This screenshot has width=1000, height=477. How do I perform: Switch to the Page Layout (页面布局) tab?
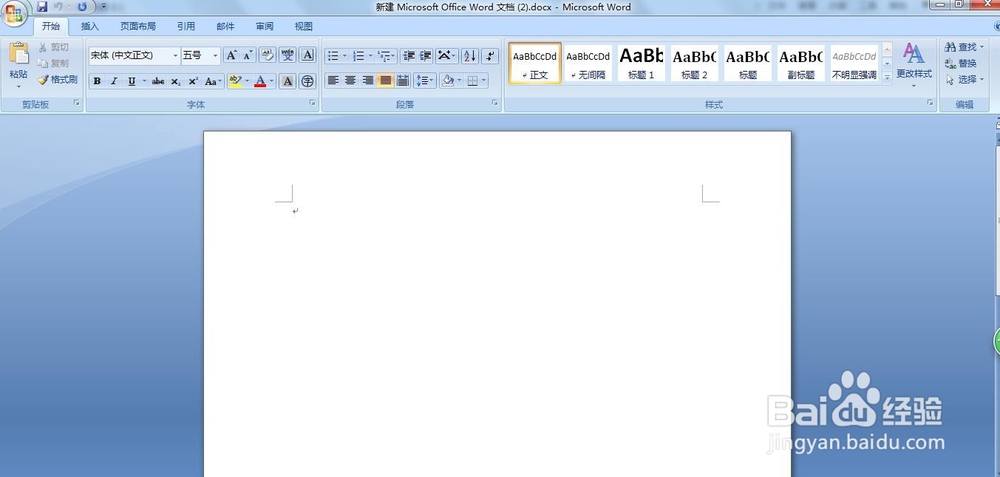pos(138,26)
